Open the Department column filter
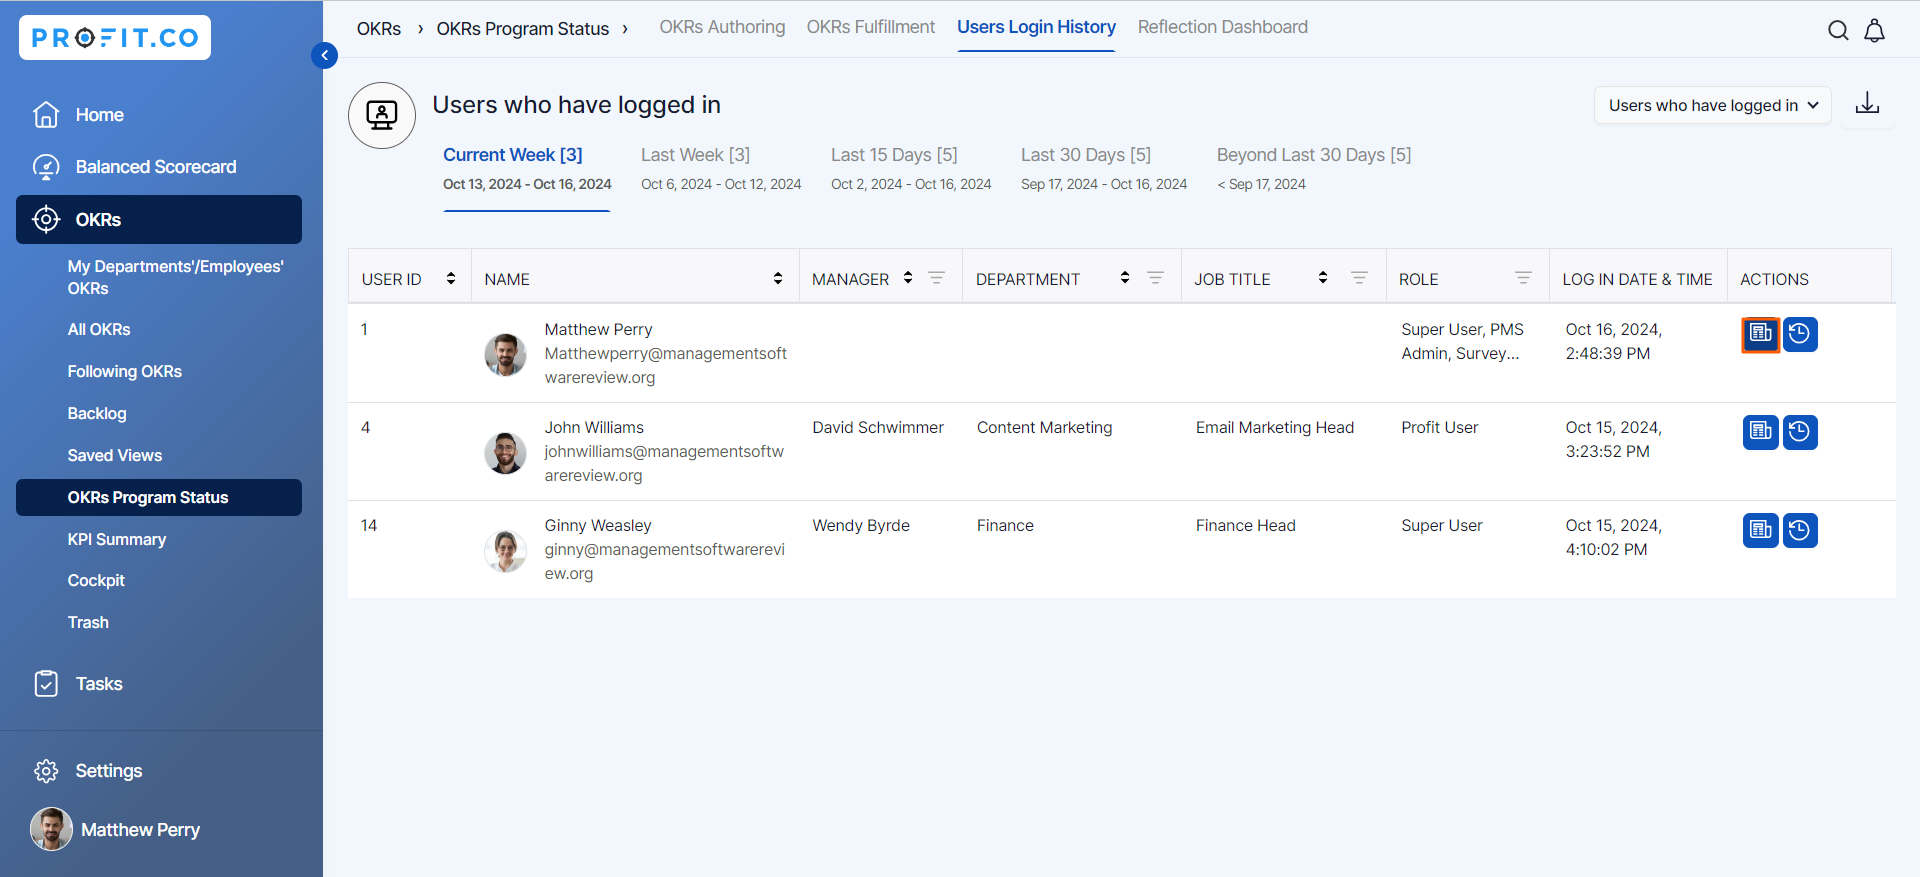The image size is (1920, 877). (x=1155, y=278)
